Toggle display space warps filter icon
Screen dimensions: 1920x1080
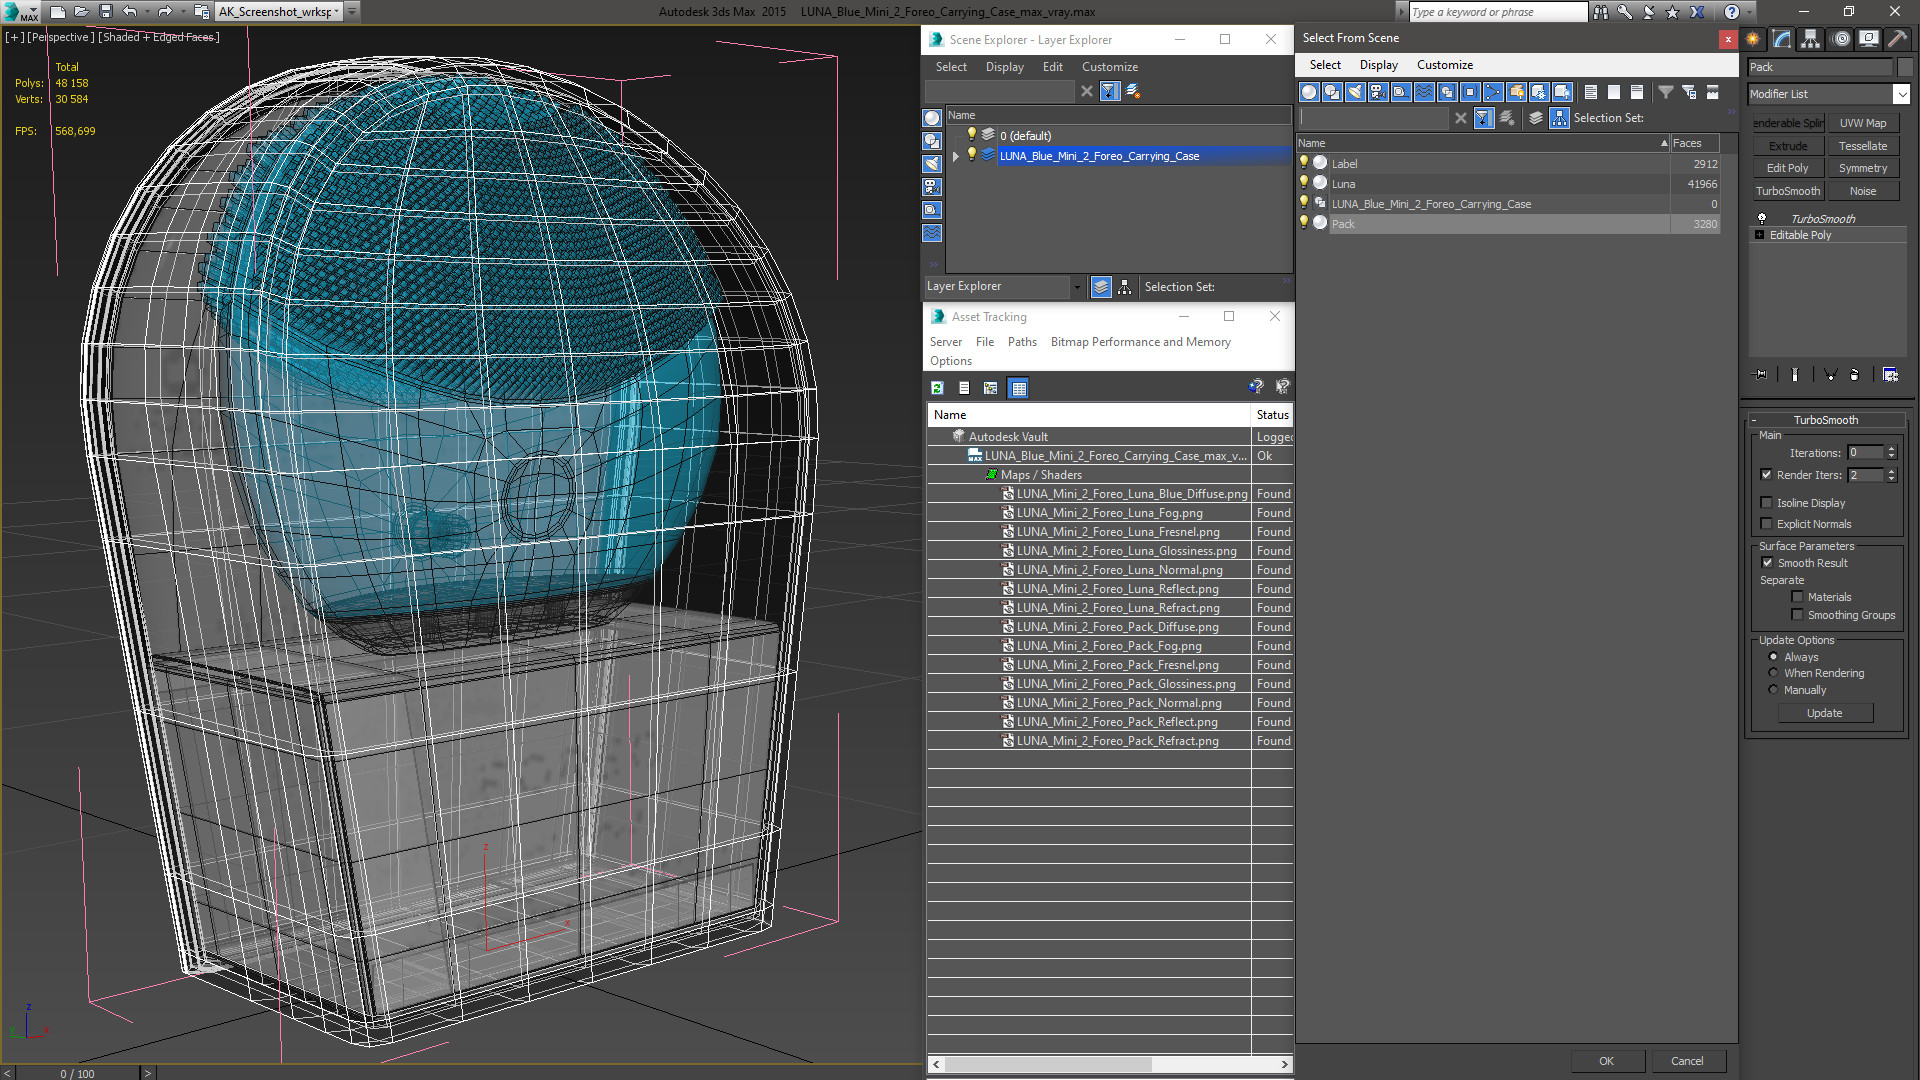[1424, 92]
